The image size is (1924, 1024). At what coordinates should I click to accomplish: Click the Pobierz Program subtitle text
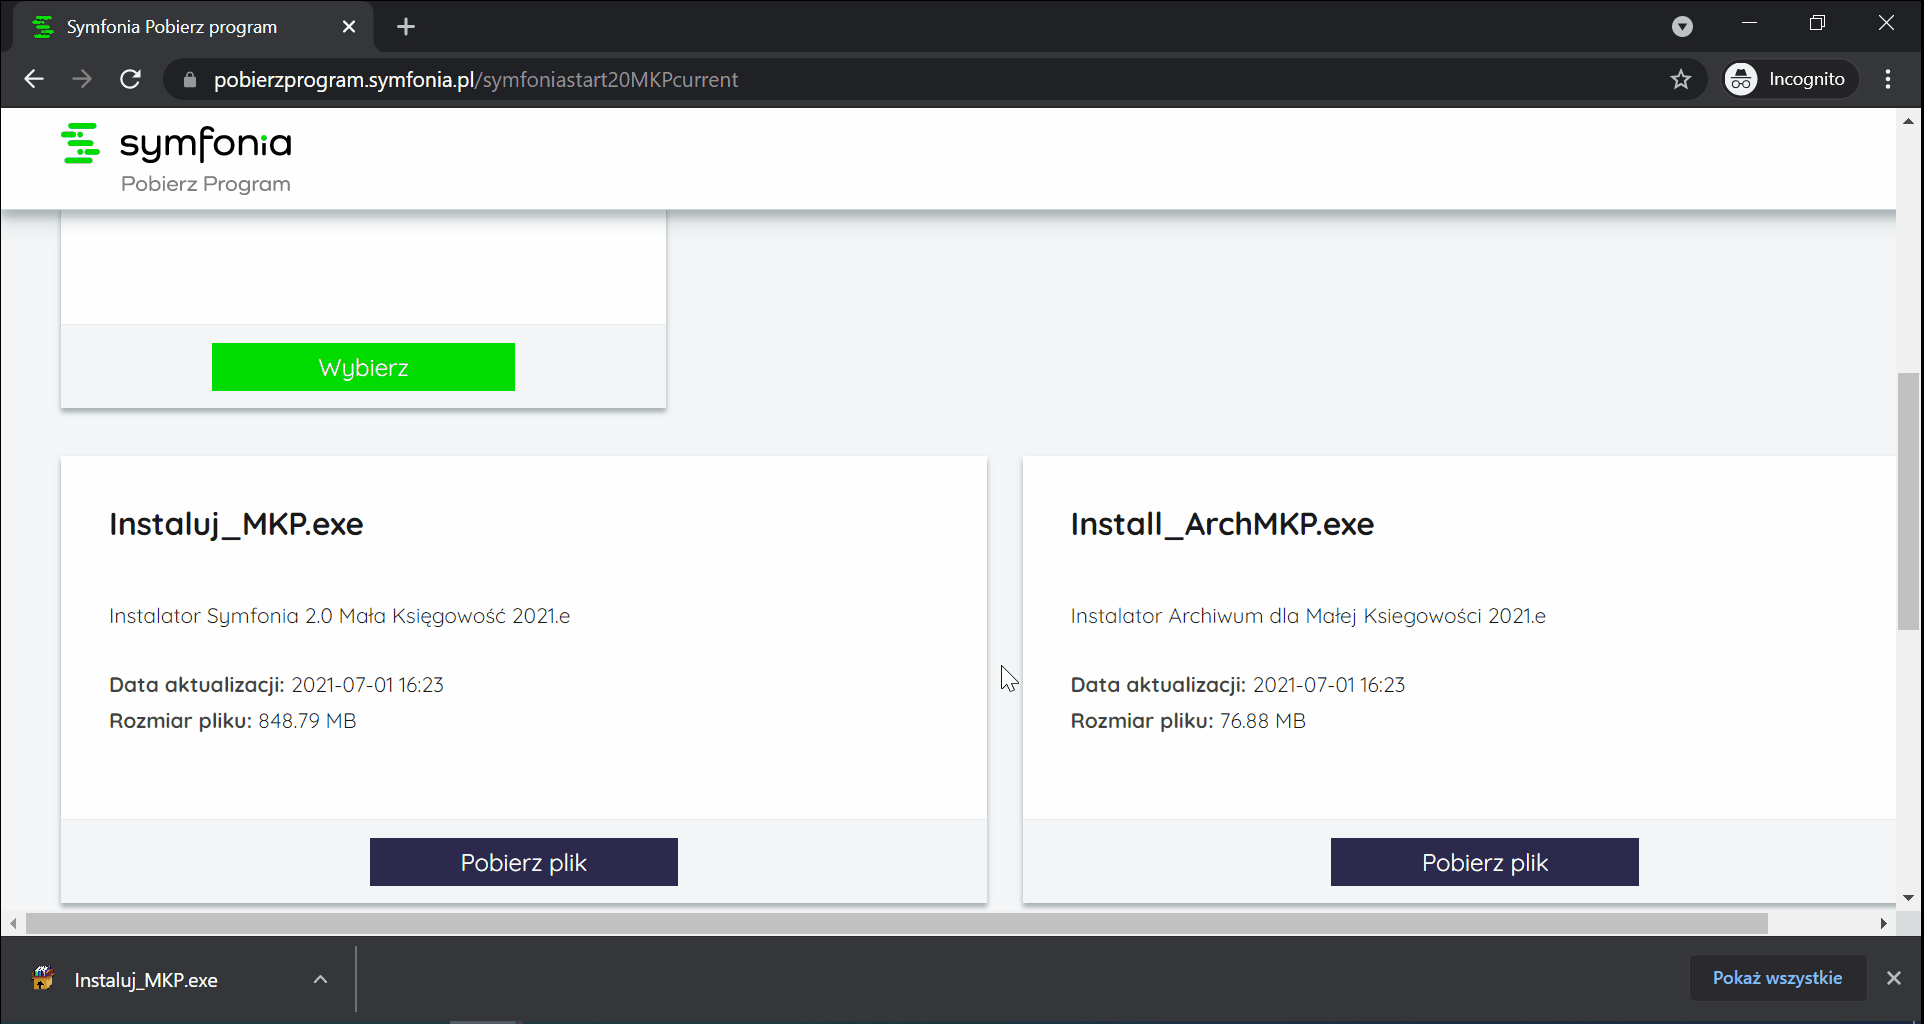click(206, 184)
